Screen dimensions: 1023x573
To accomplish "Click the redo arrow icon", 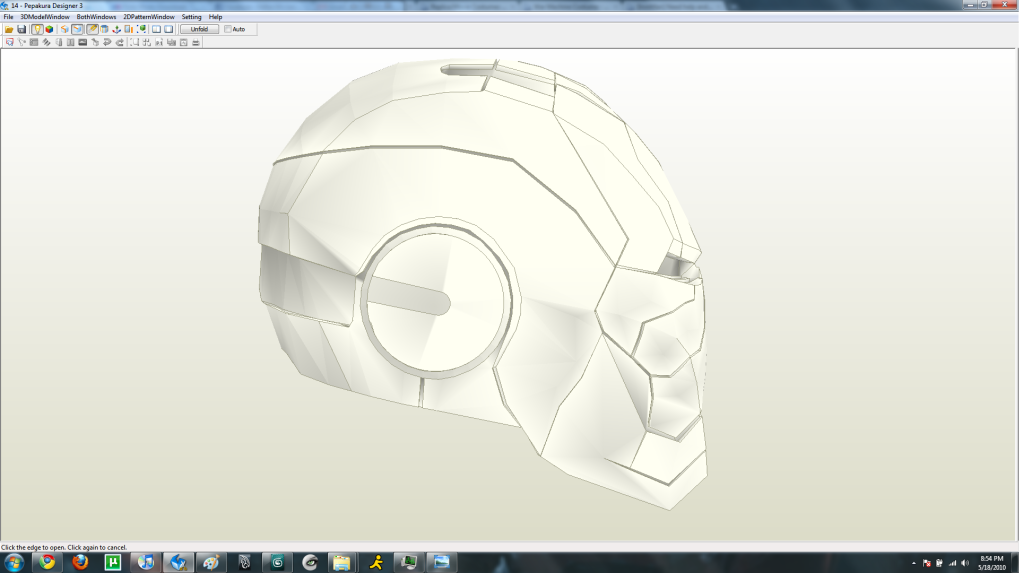I will tap(119, 42).
